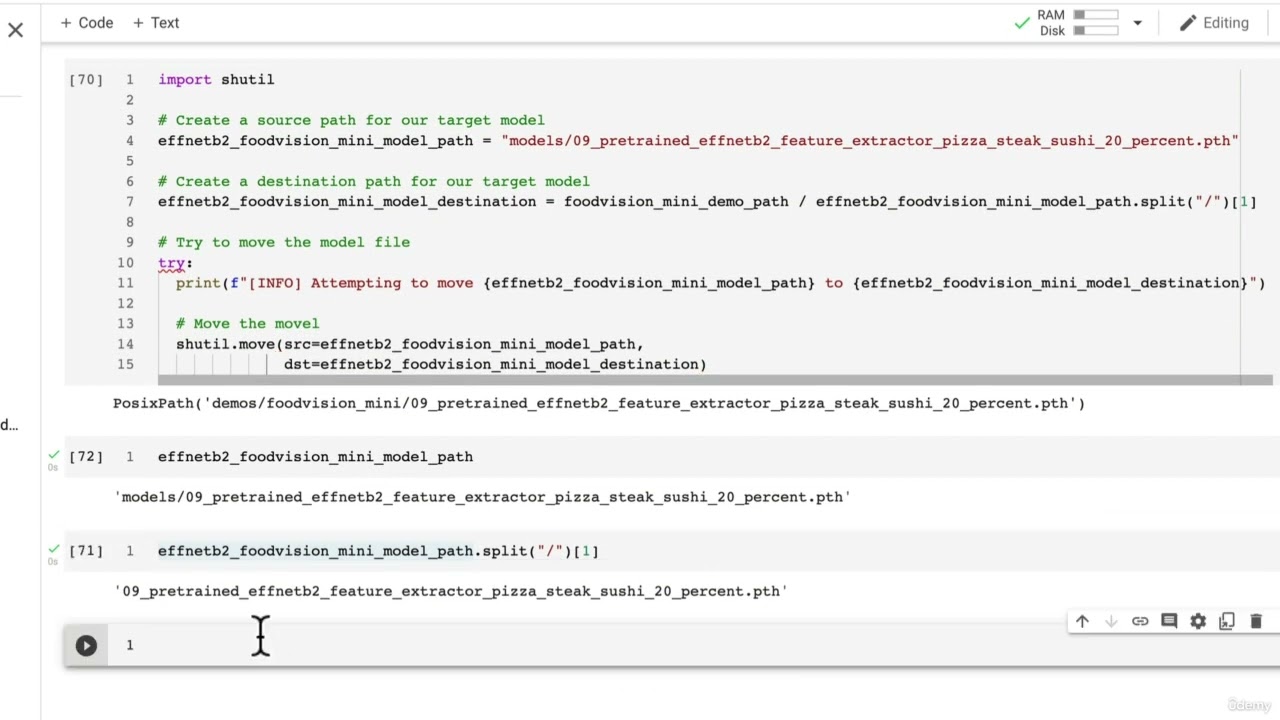Click the PosixPath output text

click(x=599, y=403)
